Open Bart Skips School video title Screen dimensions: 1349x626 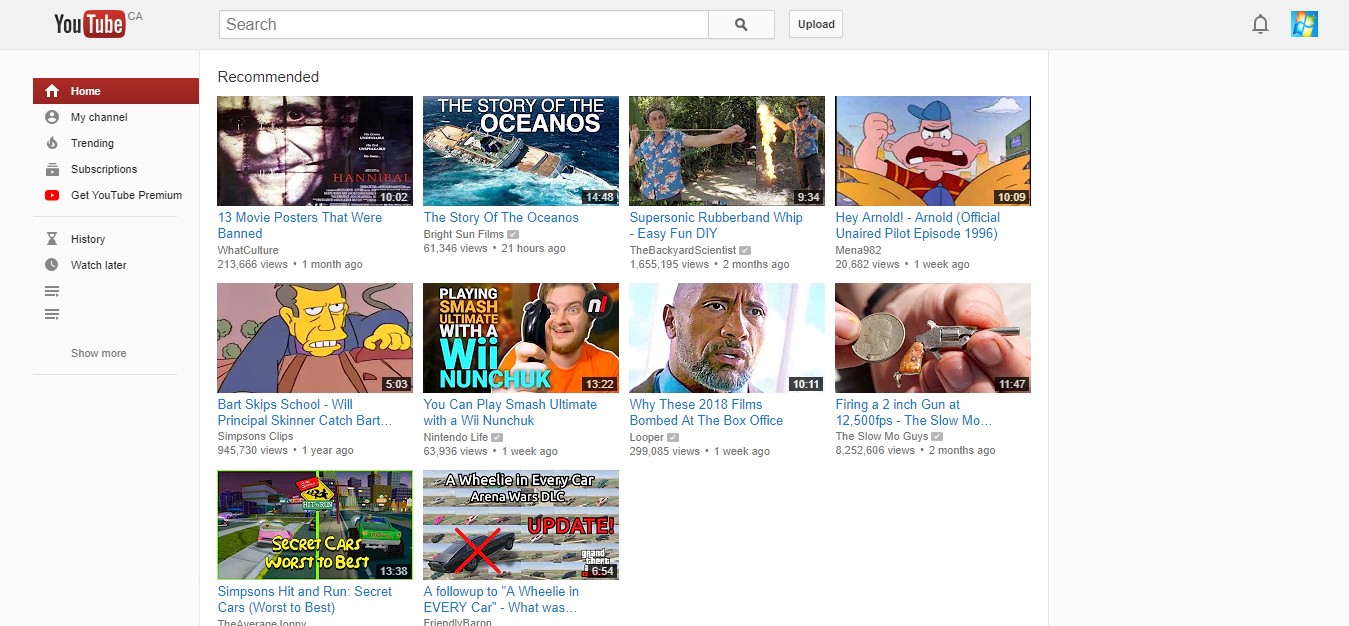[x=305, y=412]
